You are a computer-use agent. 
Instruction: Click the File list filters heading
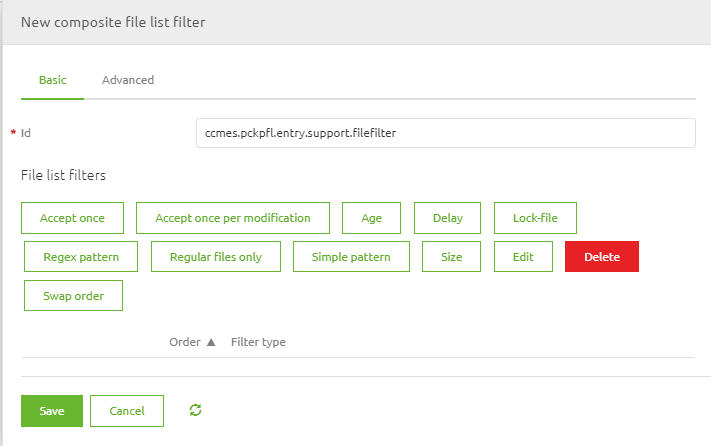coord(63,175)
